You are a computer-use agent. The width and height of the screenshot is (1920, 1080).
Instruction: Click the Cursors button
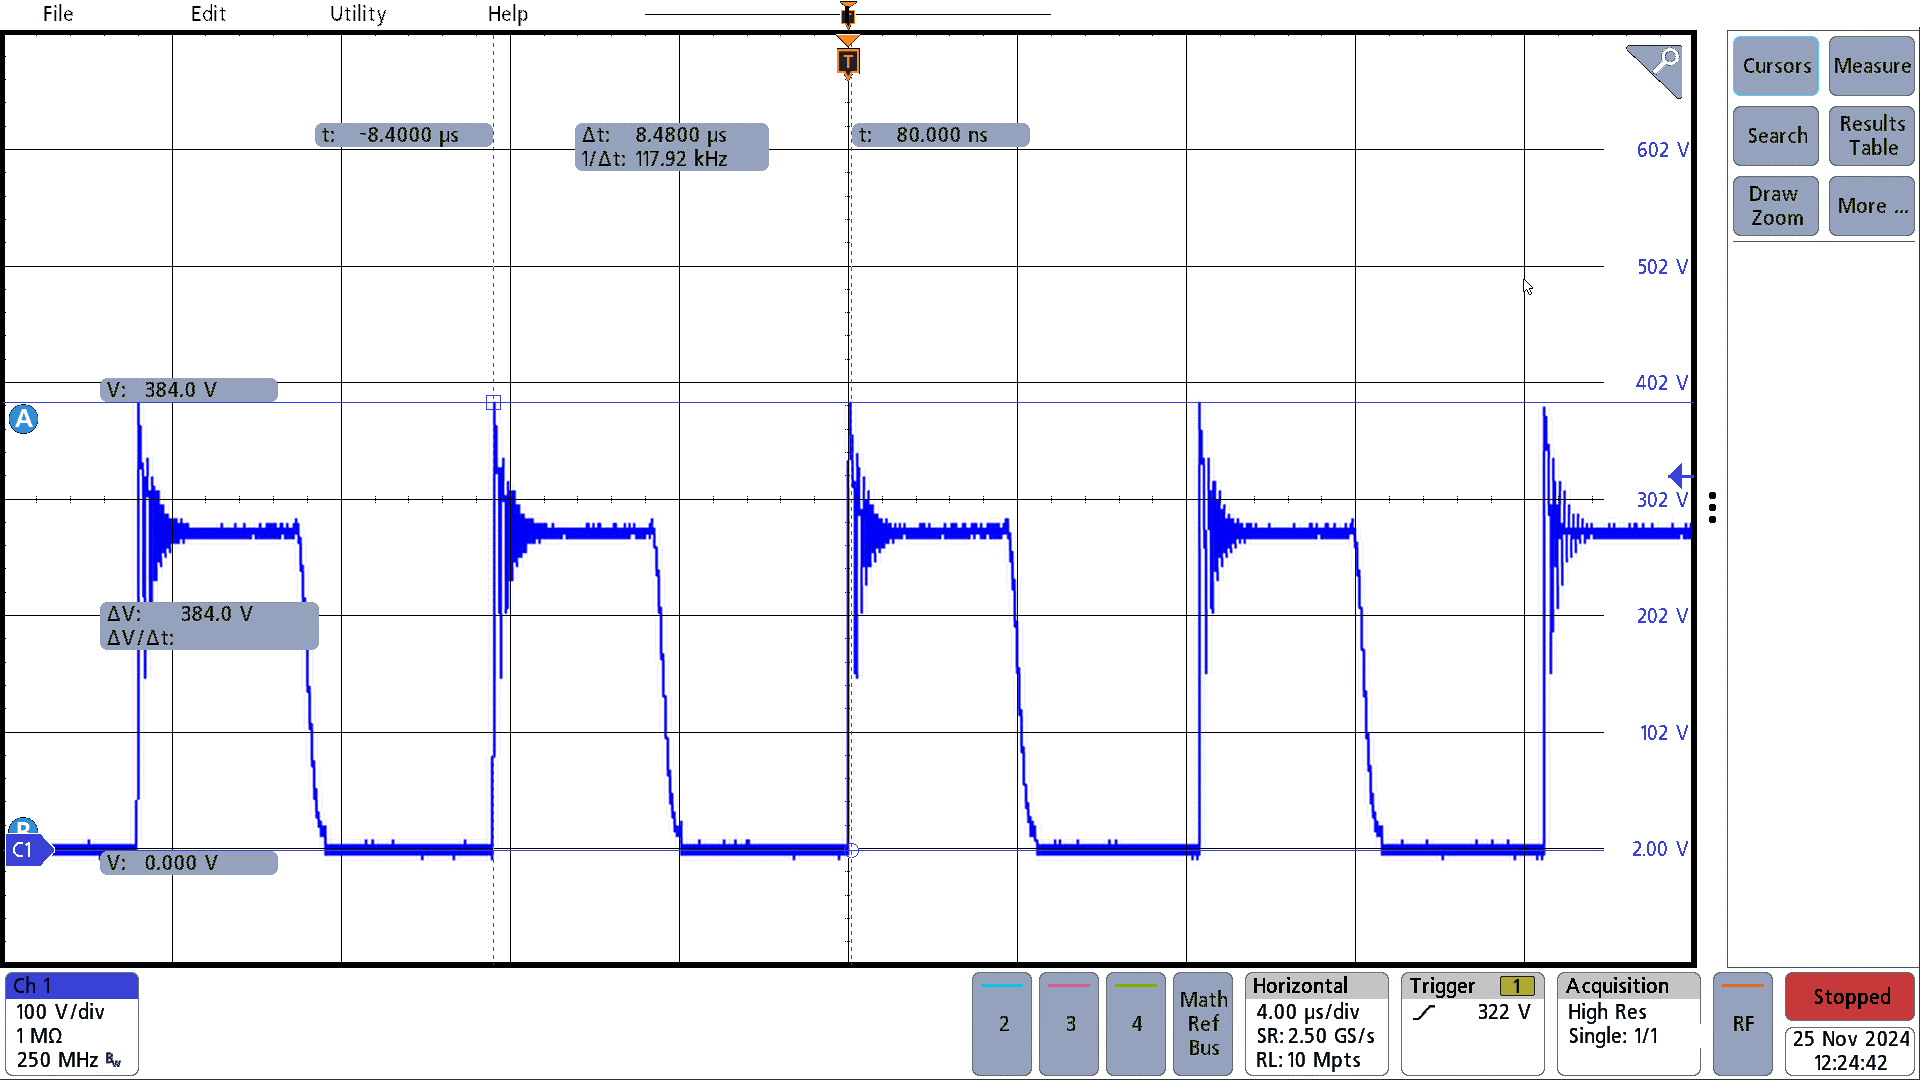pyautogui.click(x=1776, y=66)
